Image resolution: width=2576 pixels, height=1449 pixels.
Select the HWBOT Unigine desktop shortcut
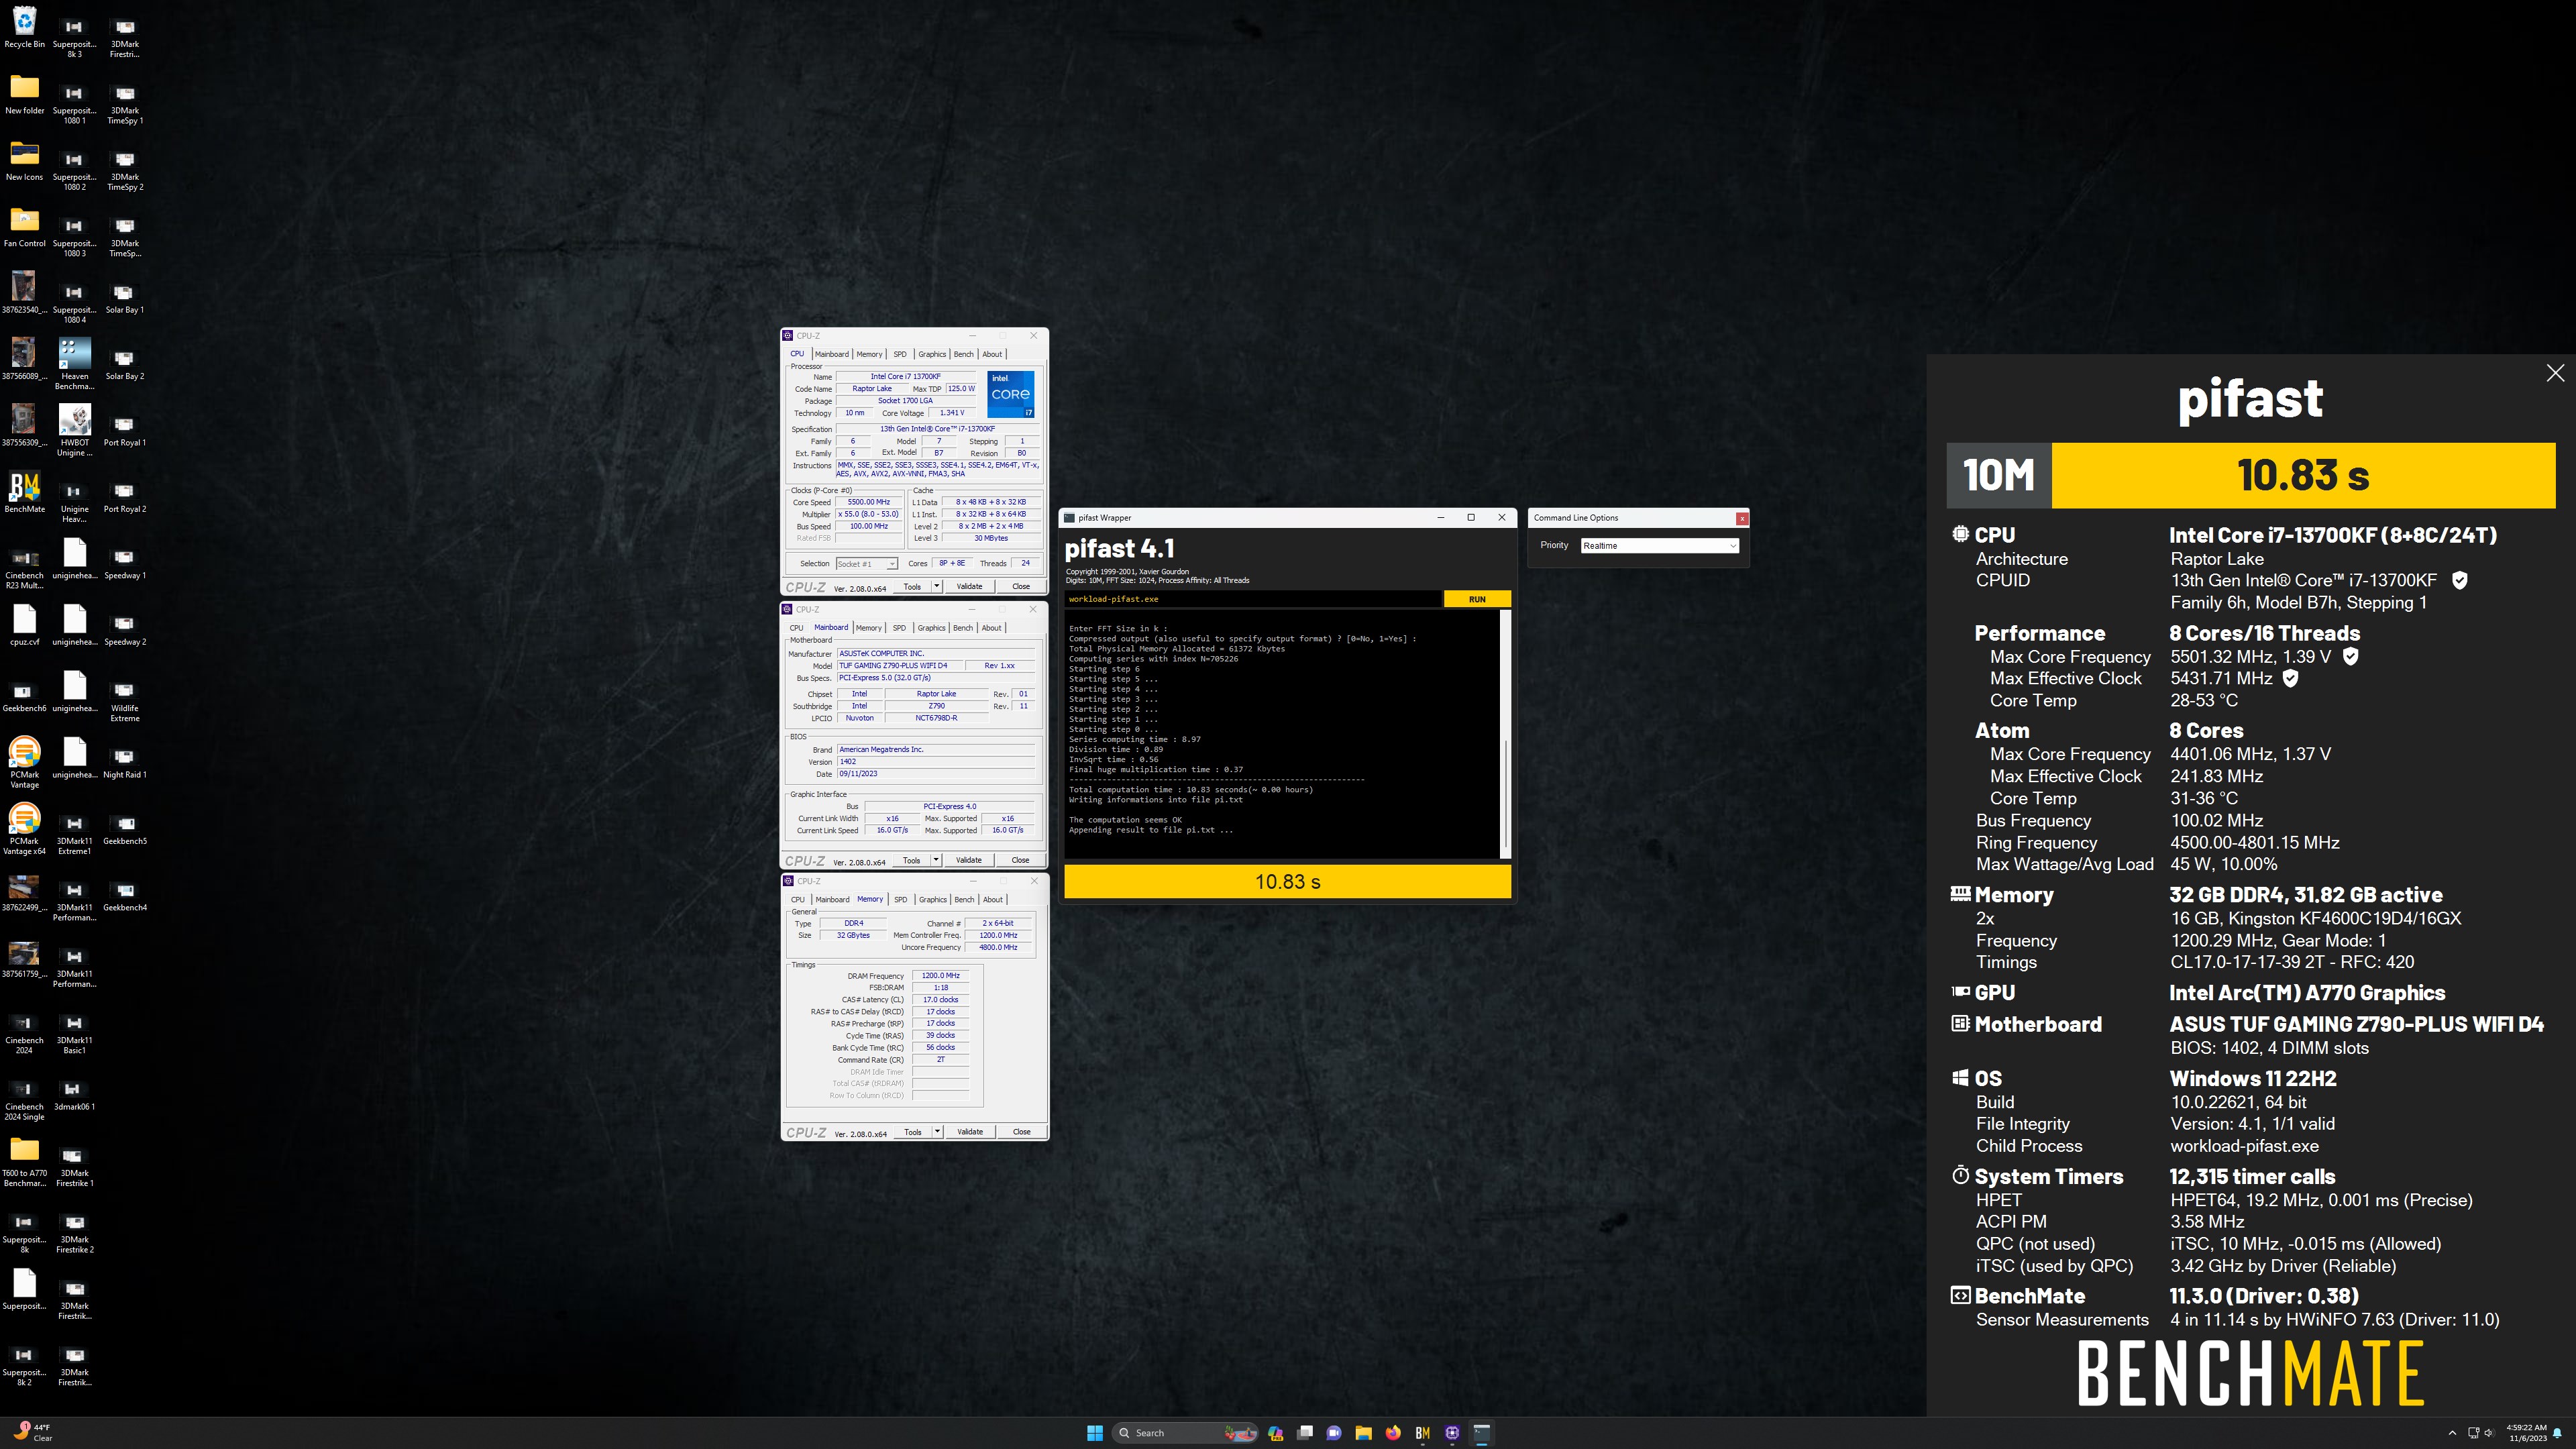(74, 431)
